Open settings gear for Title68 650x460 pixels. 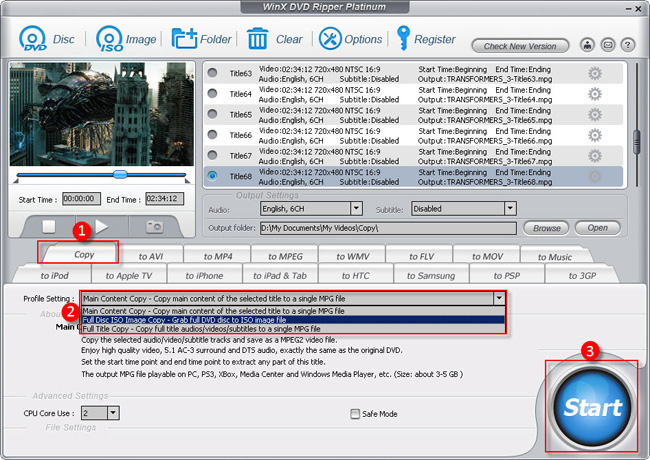pyautogui.click(x=595, y=177)
